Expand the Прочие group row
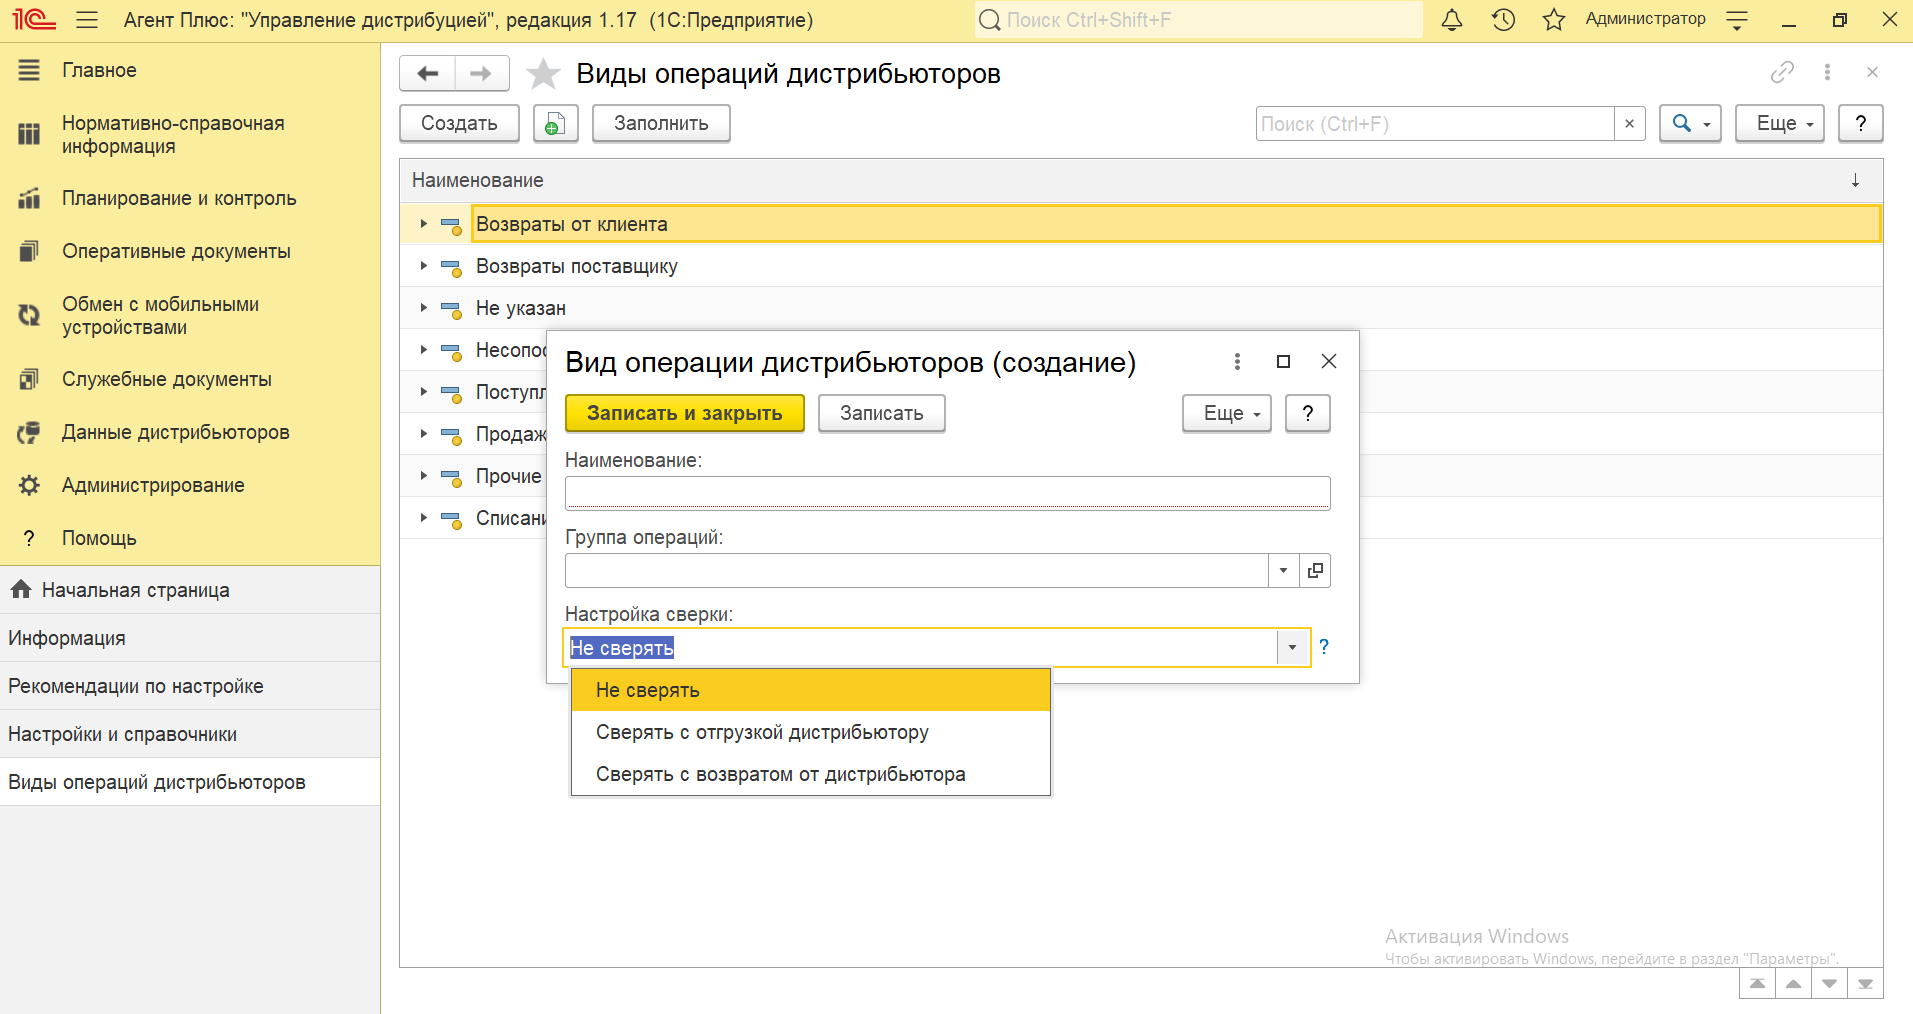 coord(424,476)
